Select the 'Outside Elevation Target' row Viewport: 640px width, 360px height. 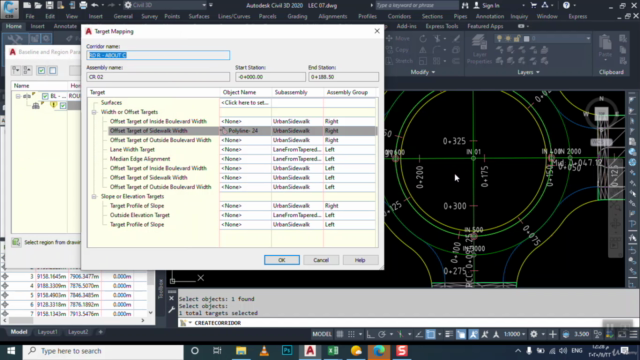(x=232, y=215)
